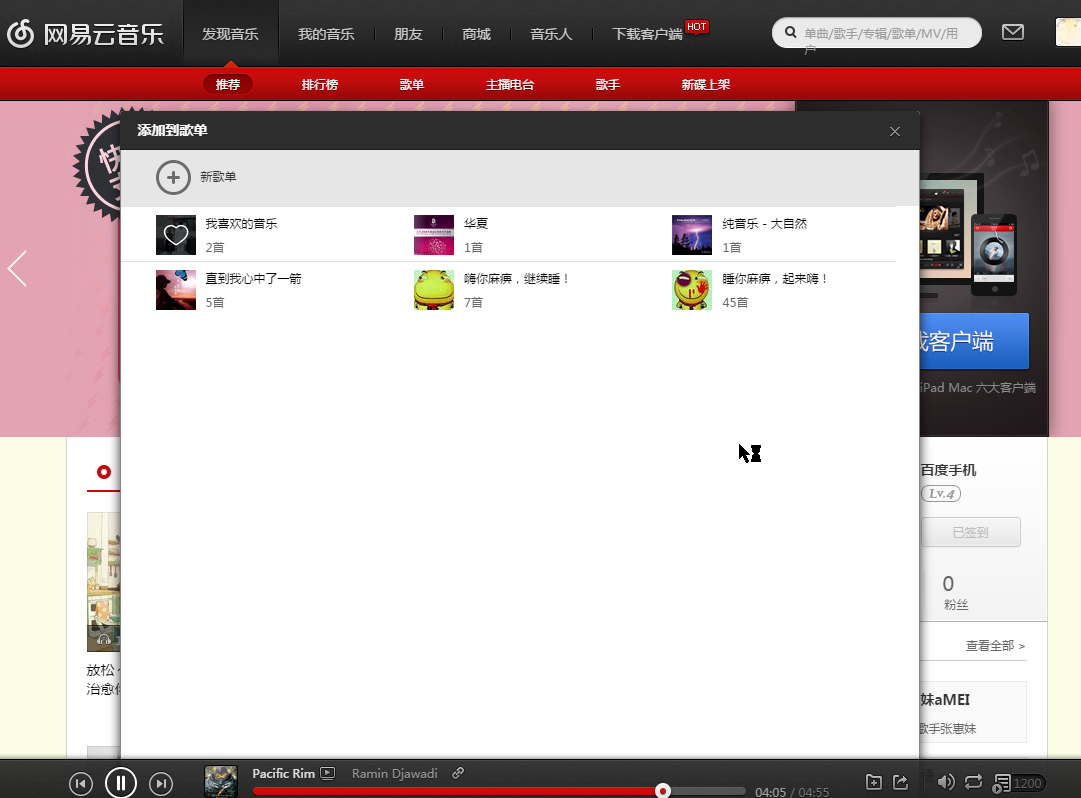Image resolution: width=1081 pixels, height=798 pixels.
Task: Open artist Ramin Djawadi
Action: coord(394,773)
